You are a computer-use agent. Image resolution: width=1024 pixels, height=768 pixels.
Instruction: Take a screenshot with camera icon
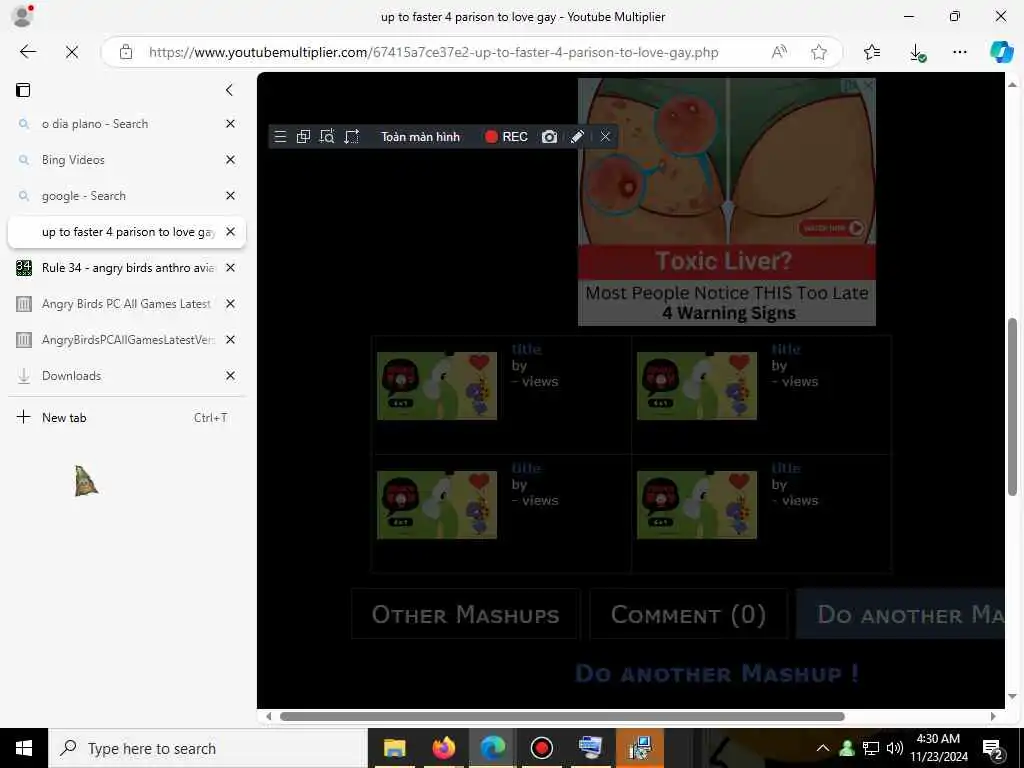549,136
